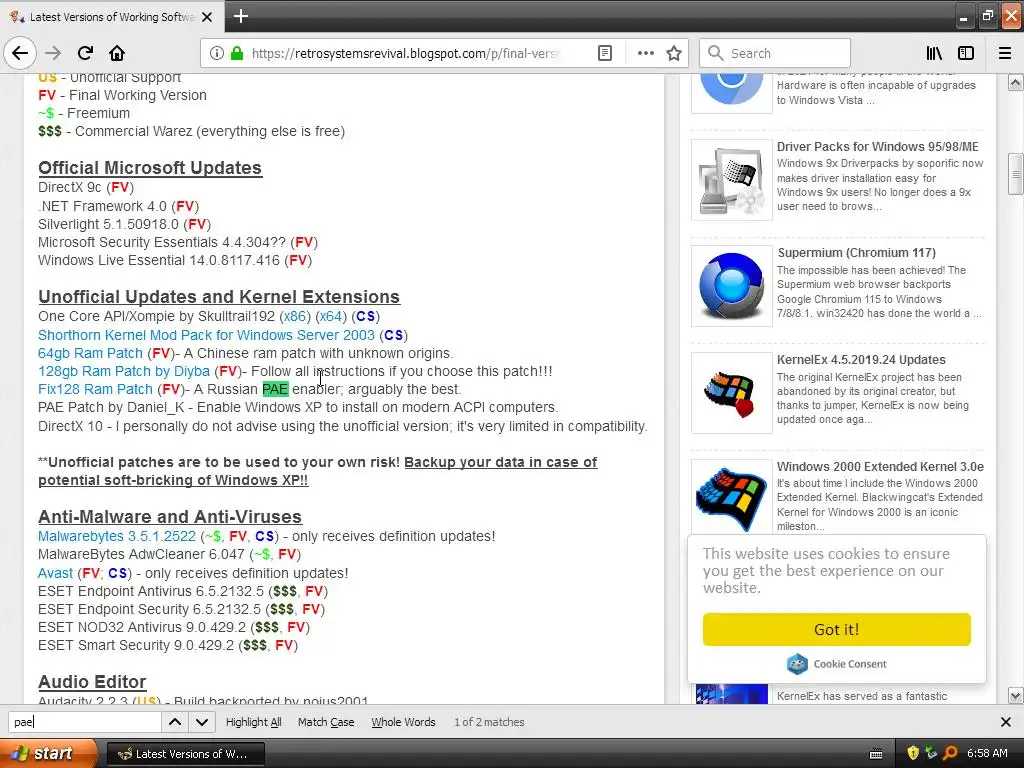Close the find bar
Image resolution: width=1024 pixels, height=768 pixels.
pos(1006,722)
